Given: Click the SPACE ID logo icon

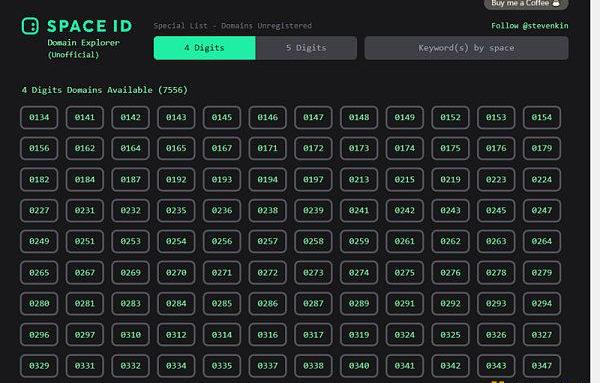Looking at the screenshot, I should 30,26.
